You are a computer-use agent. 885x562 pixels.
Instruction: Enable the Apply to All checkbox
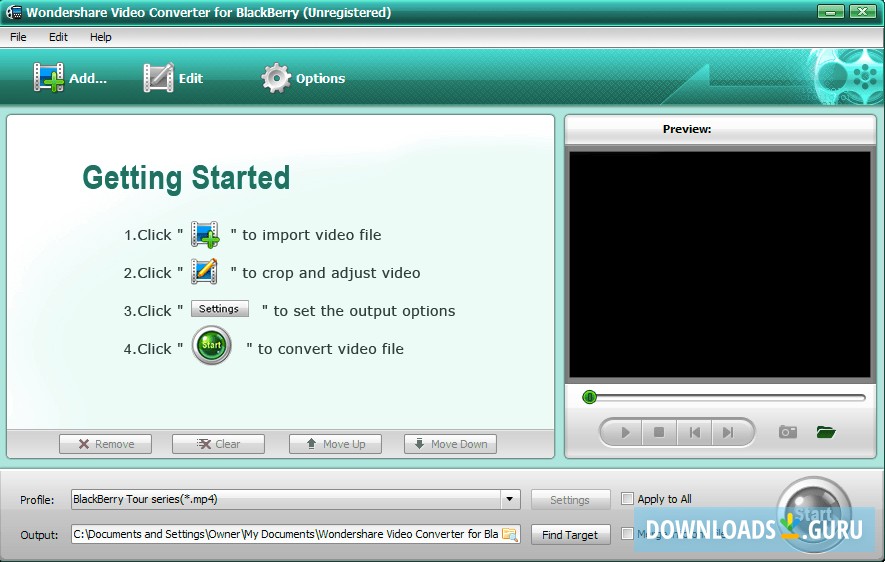[x=627, y=499]
